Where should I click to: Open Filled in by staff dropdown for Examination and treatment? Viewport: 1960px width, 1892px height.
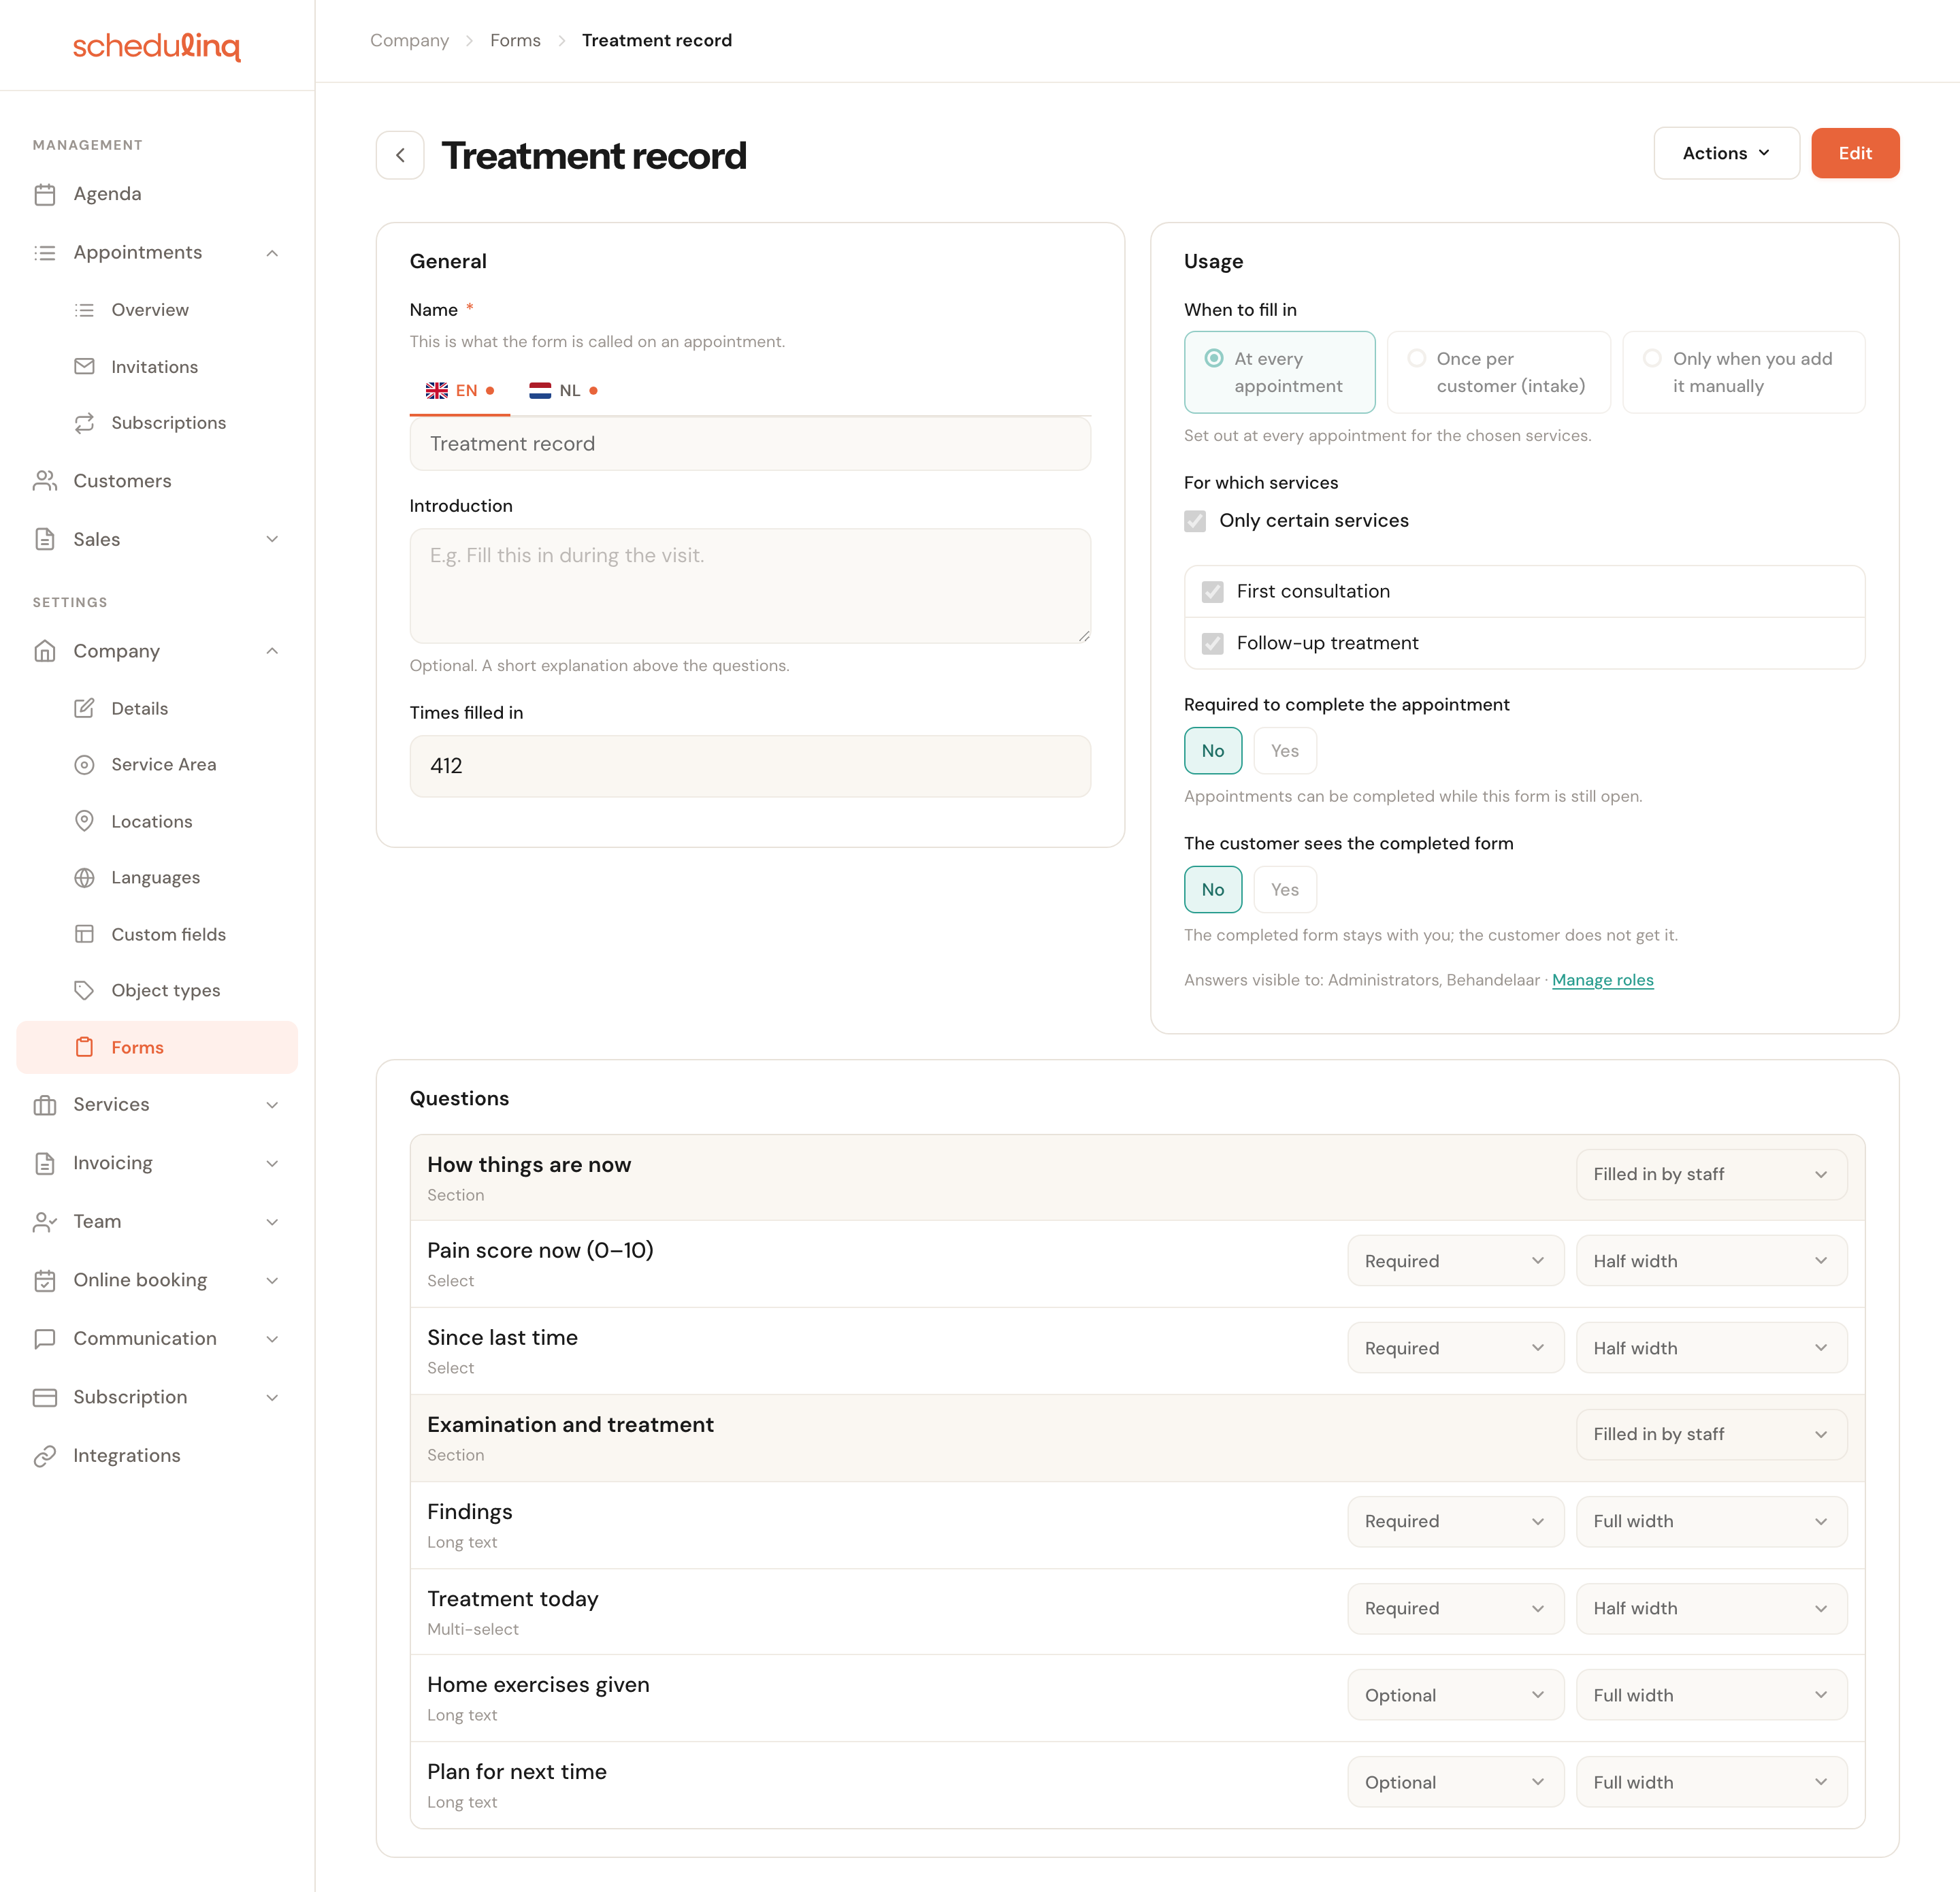tap(1711, 1434)
